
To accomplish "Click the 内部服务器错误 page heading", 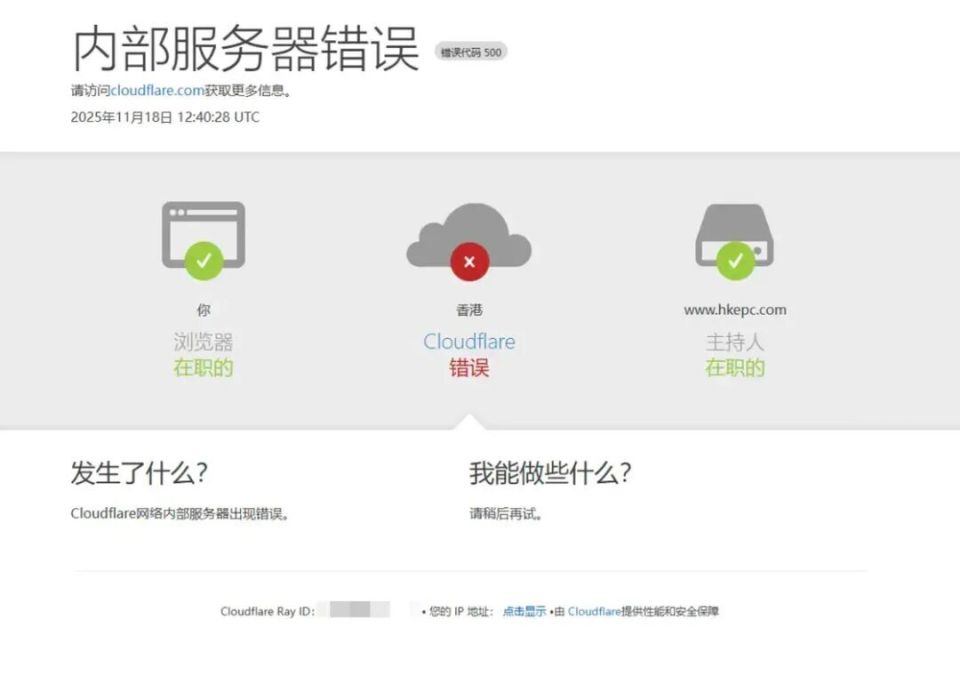I will pyautogui.click(x=244, y=45).
